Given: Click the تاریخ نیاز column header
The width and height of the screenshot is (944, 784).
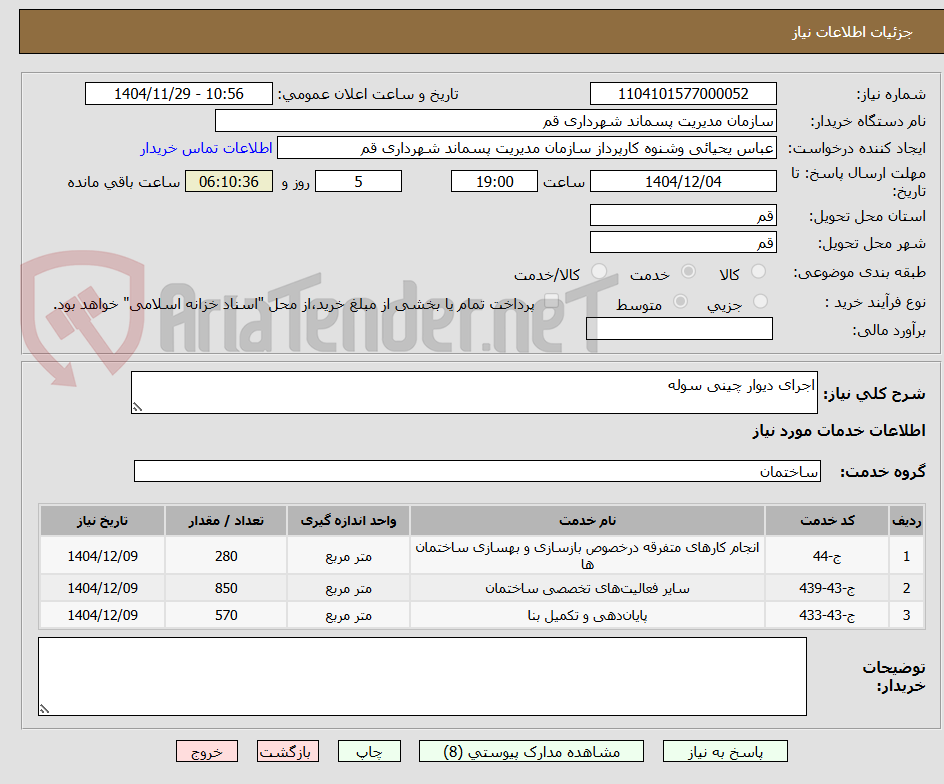Looking at the screenshot, I should click(x=102, y=521).
